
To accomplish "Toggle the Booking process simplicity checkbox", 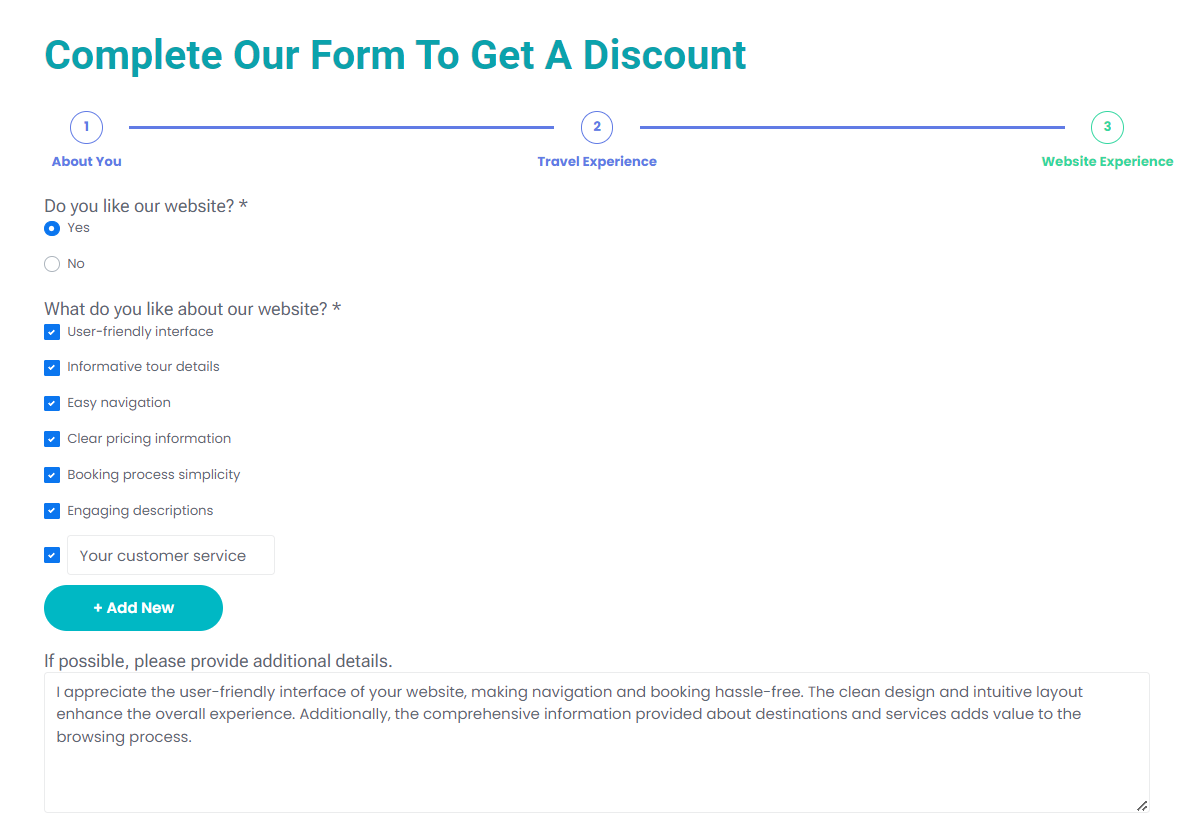I will pyautogui.click(x=51, y=475).
